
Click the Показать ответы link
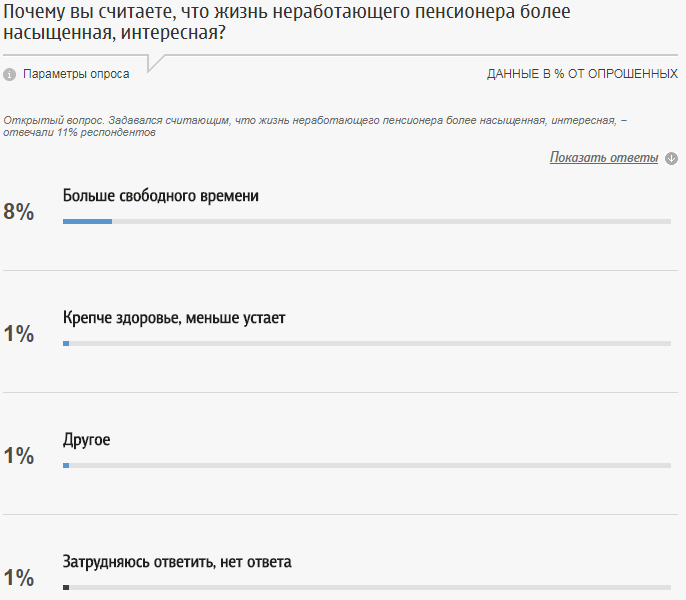click(x=604, y=158)
